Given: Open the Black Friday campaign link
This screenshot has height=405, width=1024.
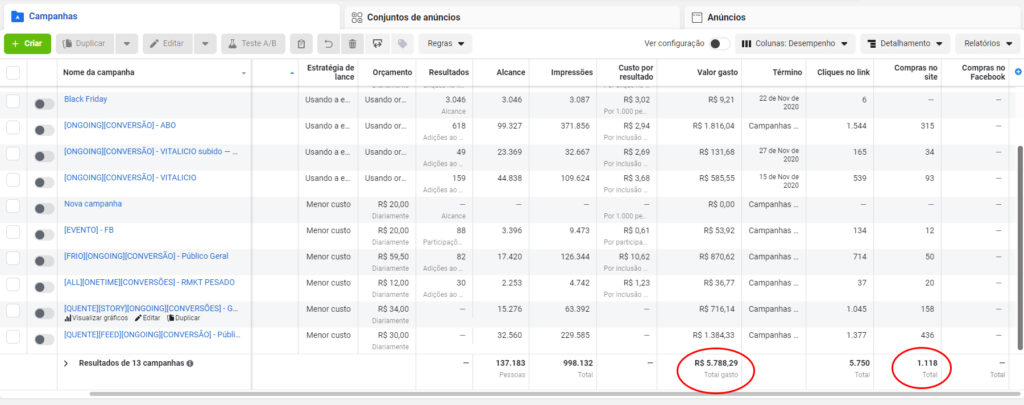Looking at the screenshot, I should (x=86, y=99).
